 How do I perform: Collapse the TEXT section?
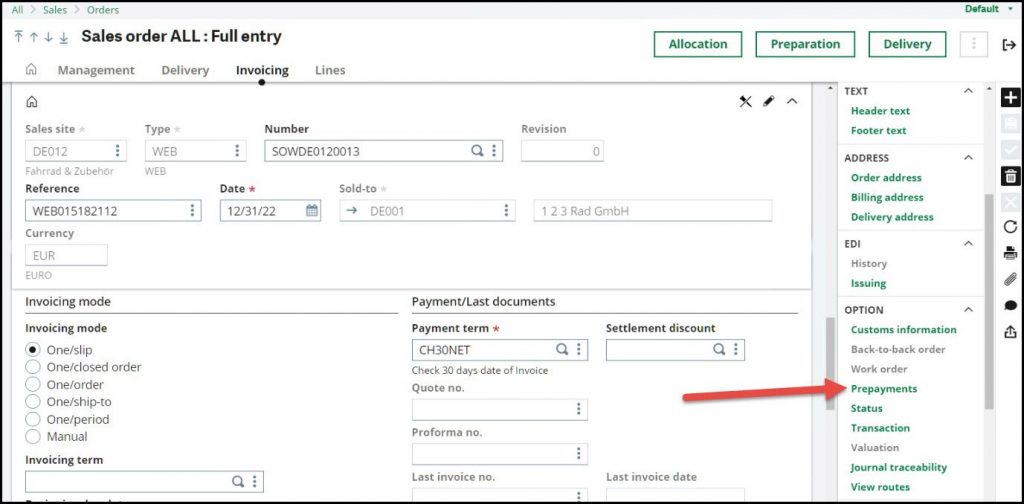pyautogui.click(x=968, y=91)
